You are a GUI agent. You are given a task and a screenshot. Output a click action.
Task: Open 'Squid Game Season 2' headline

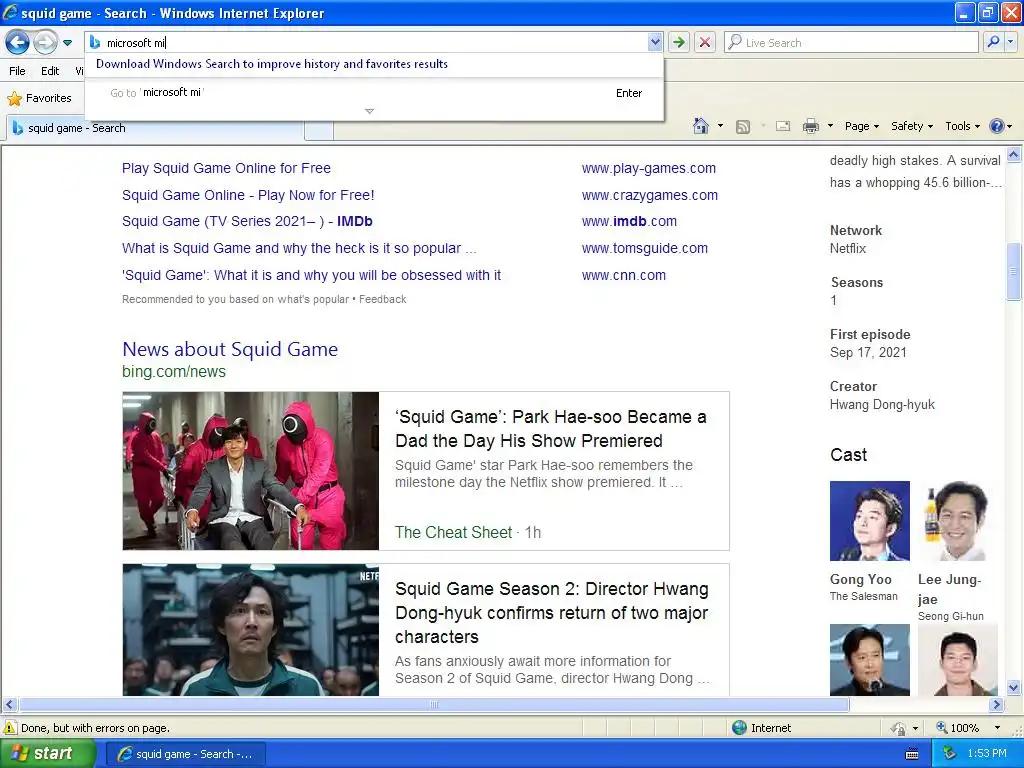[x=551, y=613]
